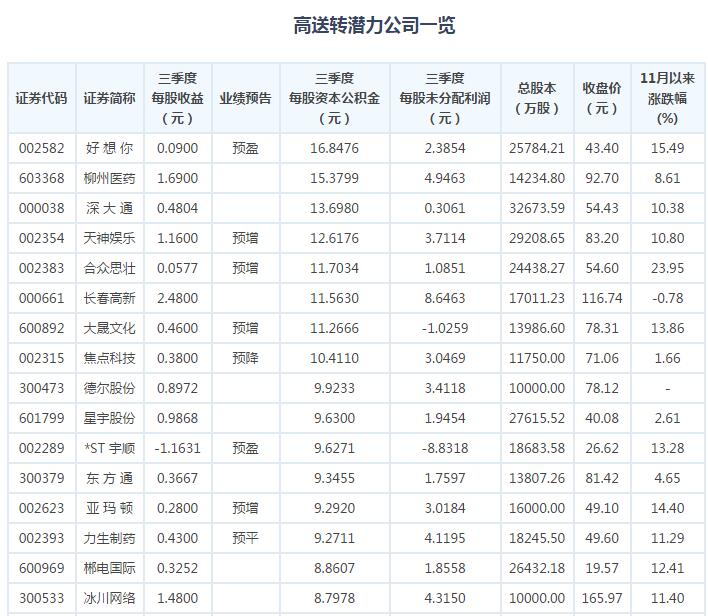Click the value 23.95 in 合众思壮 row
Screen dimensions: 708x616
(667, 268)
